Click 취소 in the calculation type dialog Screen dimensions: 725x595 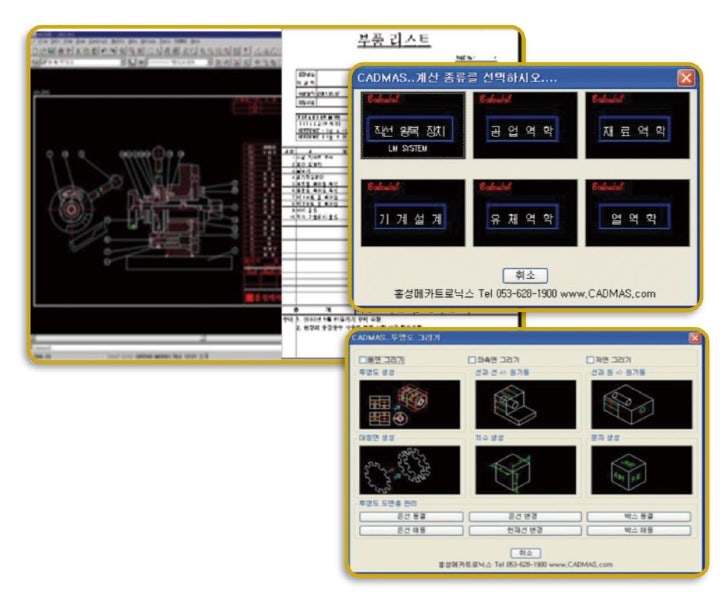tap(525, 276)
